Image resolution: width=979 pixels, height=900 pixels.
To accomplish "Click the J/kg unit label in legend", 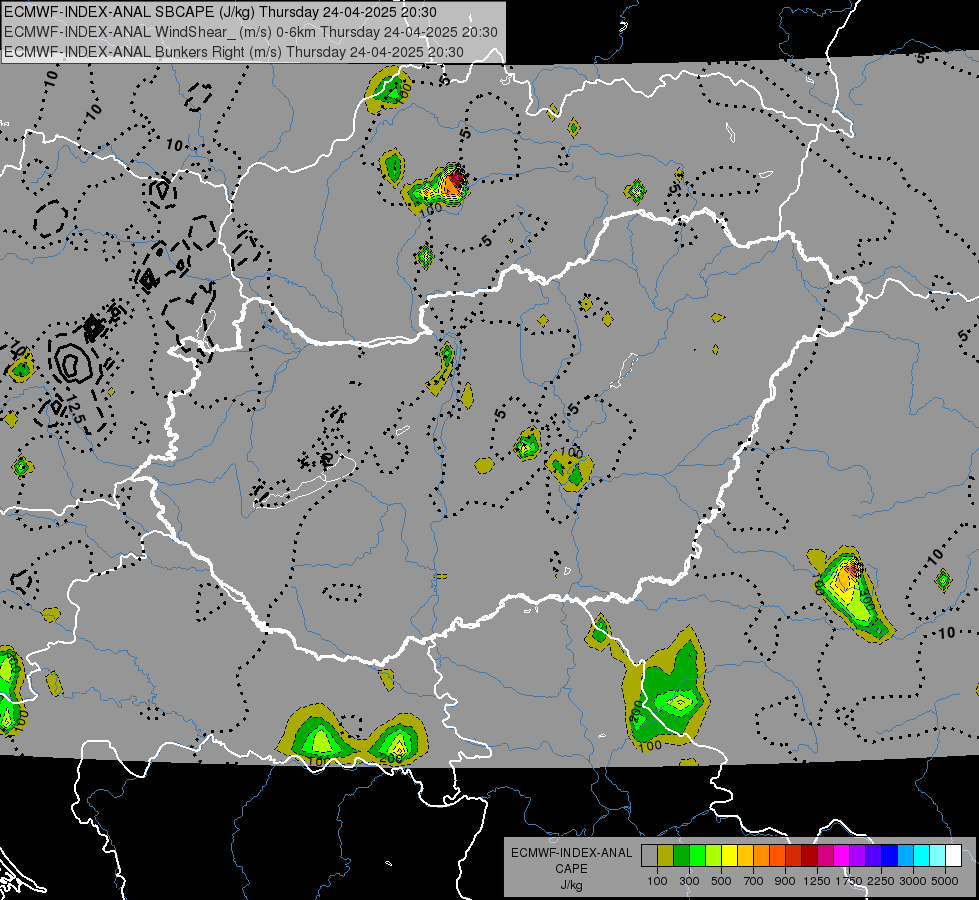I will coord(571,885).
